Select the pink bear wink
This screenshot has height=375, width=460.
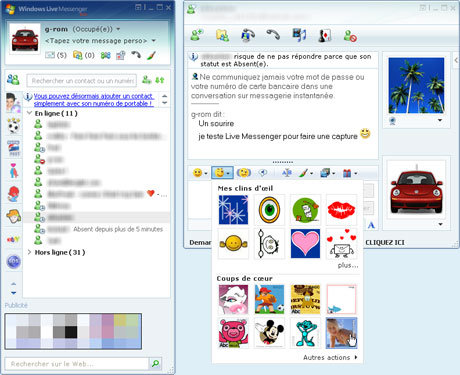[x=233, y=333]
